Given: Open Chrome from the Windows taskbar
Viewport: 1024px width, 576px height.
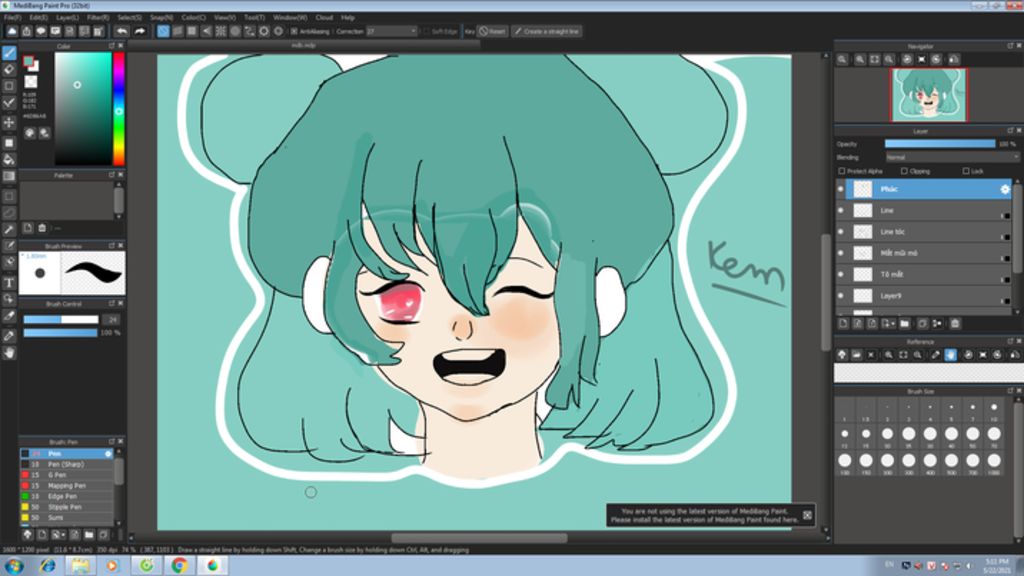Looking at the screenshot, I should 179,566.
